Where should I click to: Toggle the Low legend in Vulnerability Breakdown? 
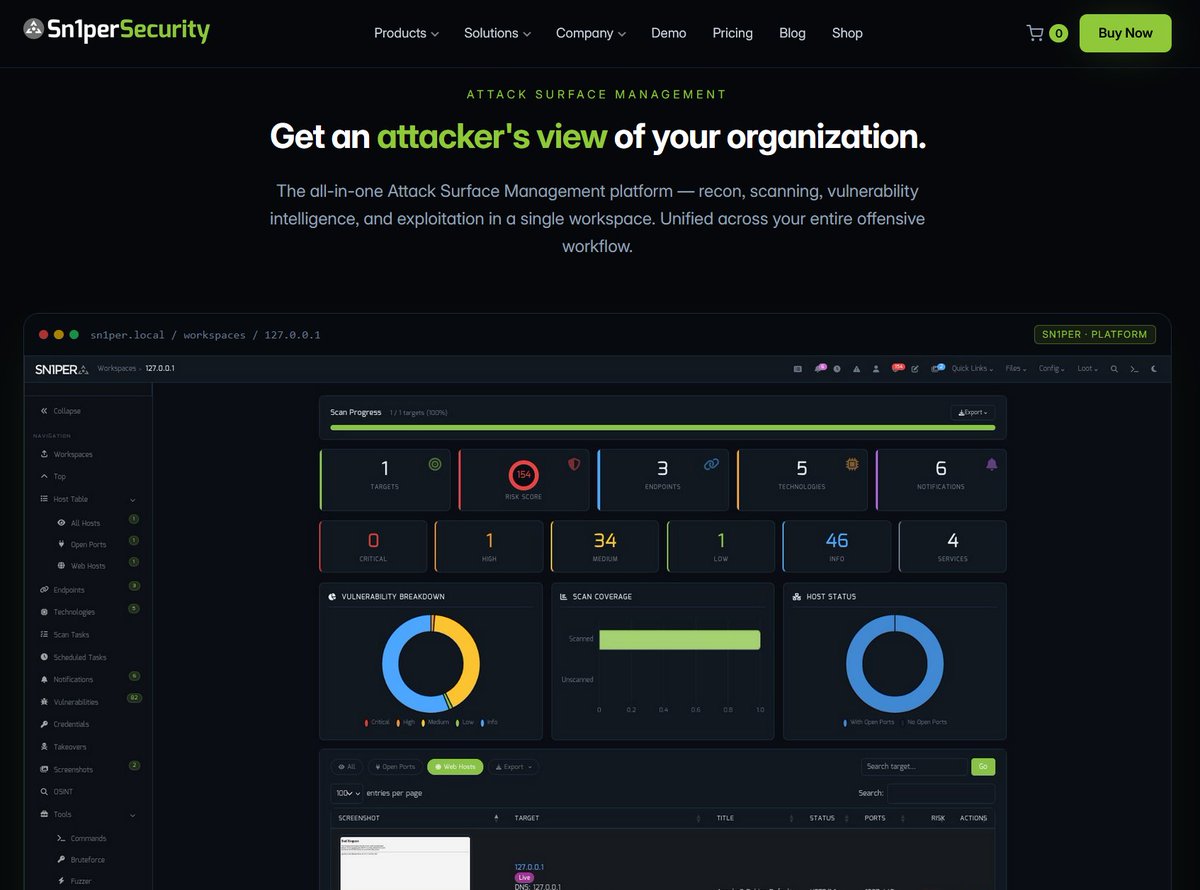point(465,722)
